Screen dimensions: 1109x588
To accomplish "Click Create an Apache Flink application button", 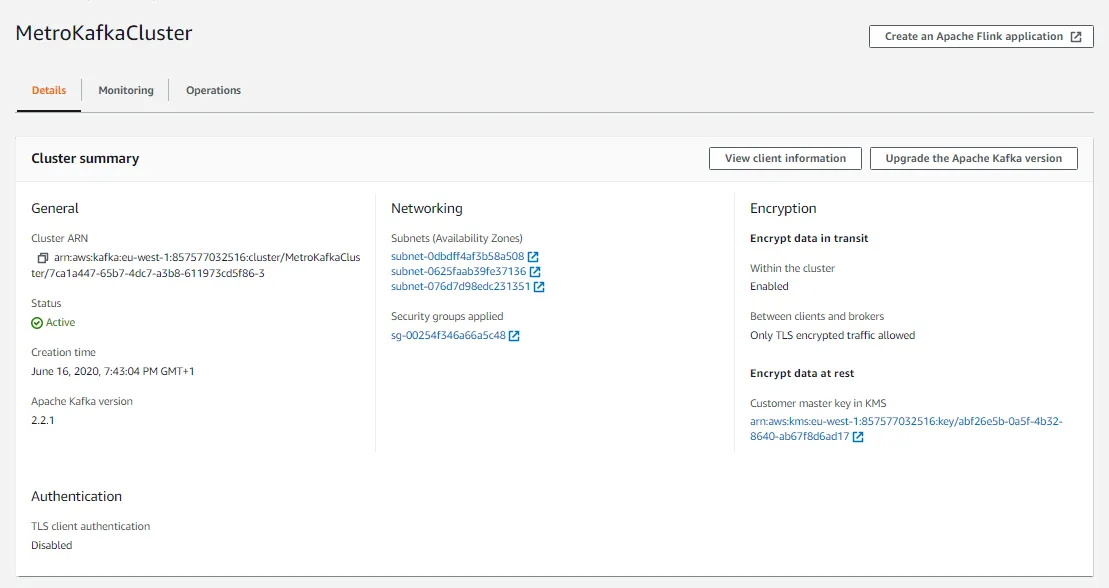I will pos(981,37).
